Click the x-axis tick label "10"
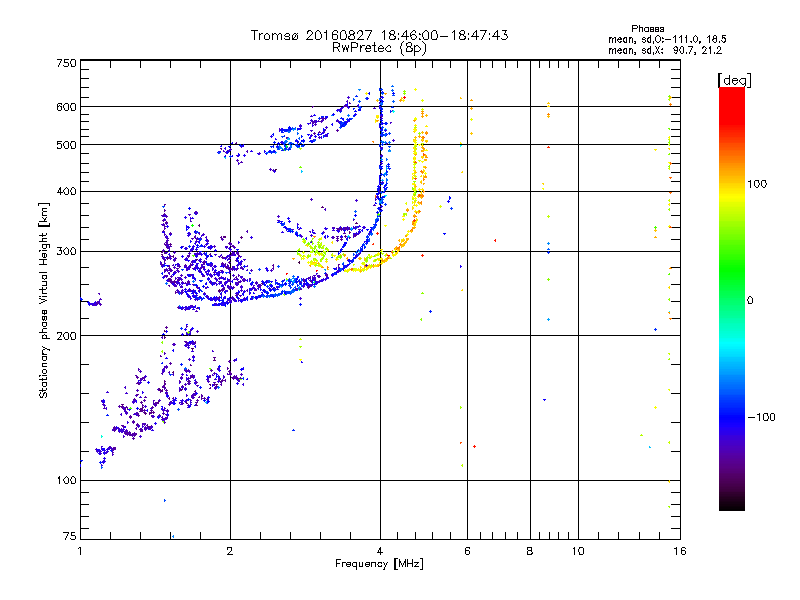 pyautogui.click(x=578, y=551)
